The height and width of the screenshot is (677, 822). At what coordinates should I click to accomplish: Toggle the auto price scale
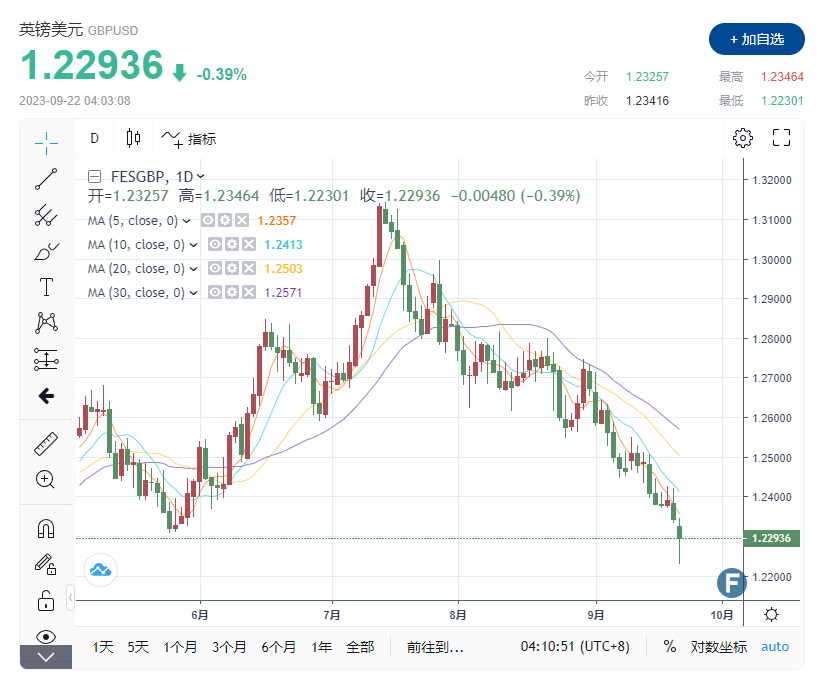pos(775,646)
